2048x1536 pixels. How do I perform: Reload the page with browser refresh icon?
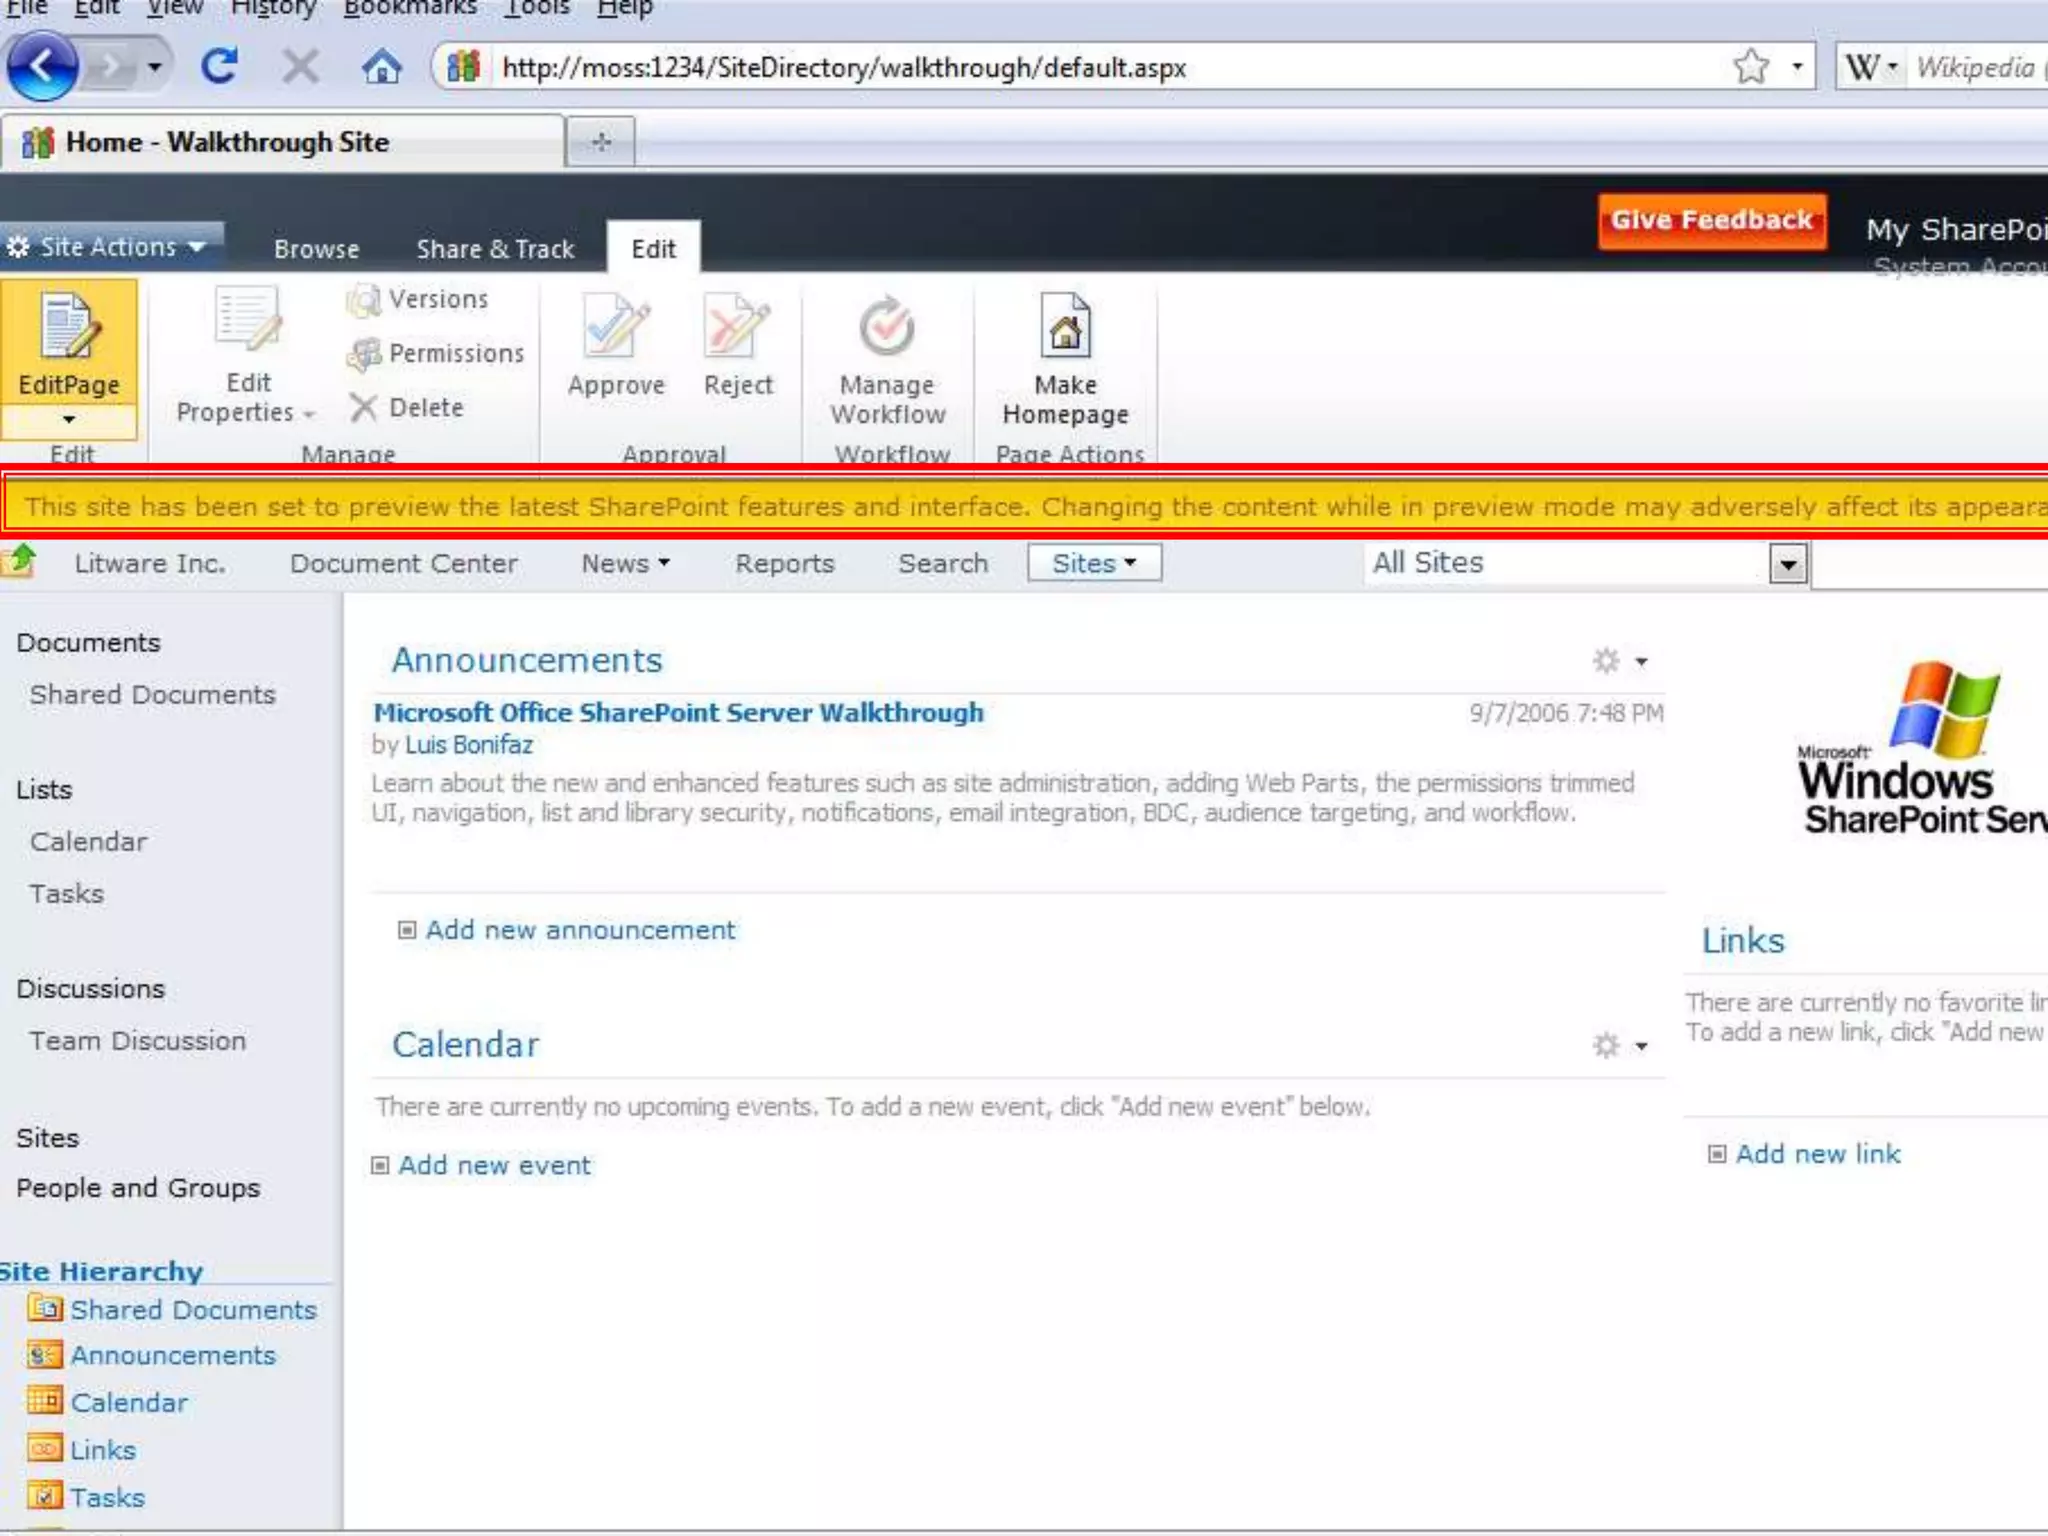tap(220, 68)
